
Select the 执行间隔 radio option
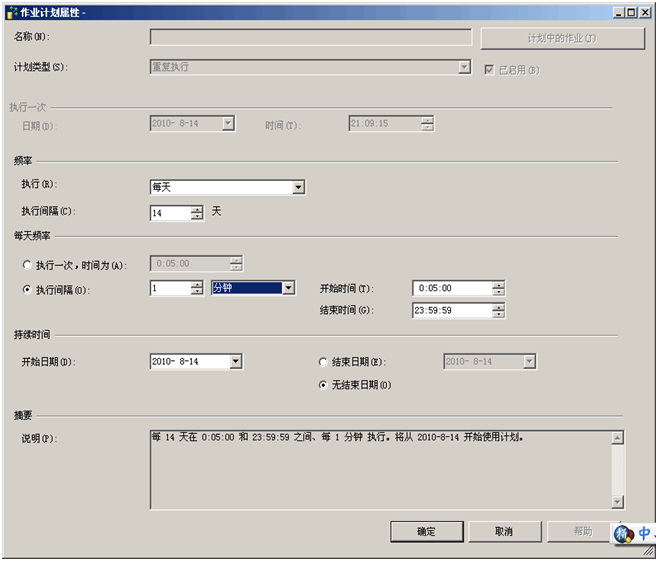[27, 288]
